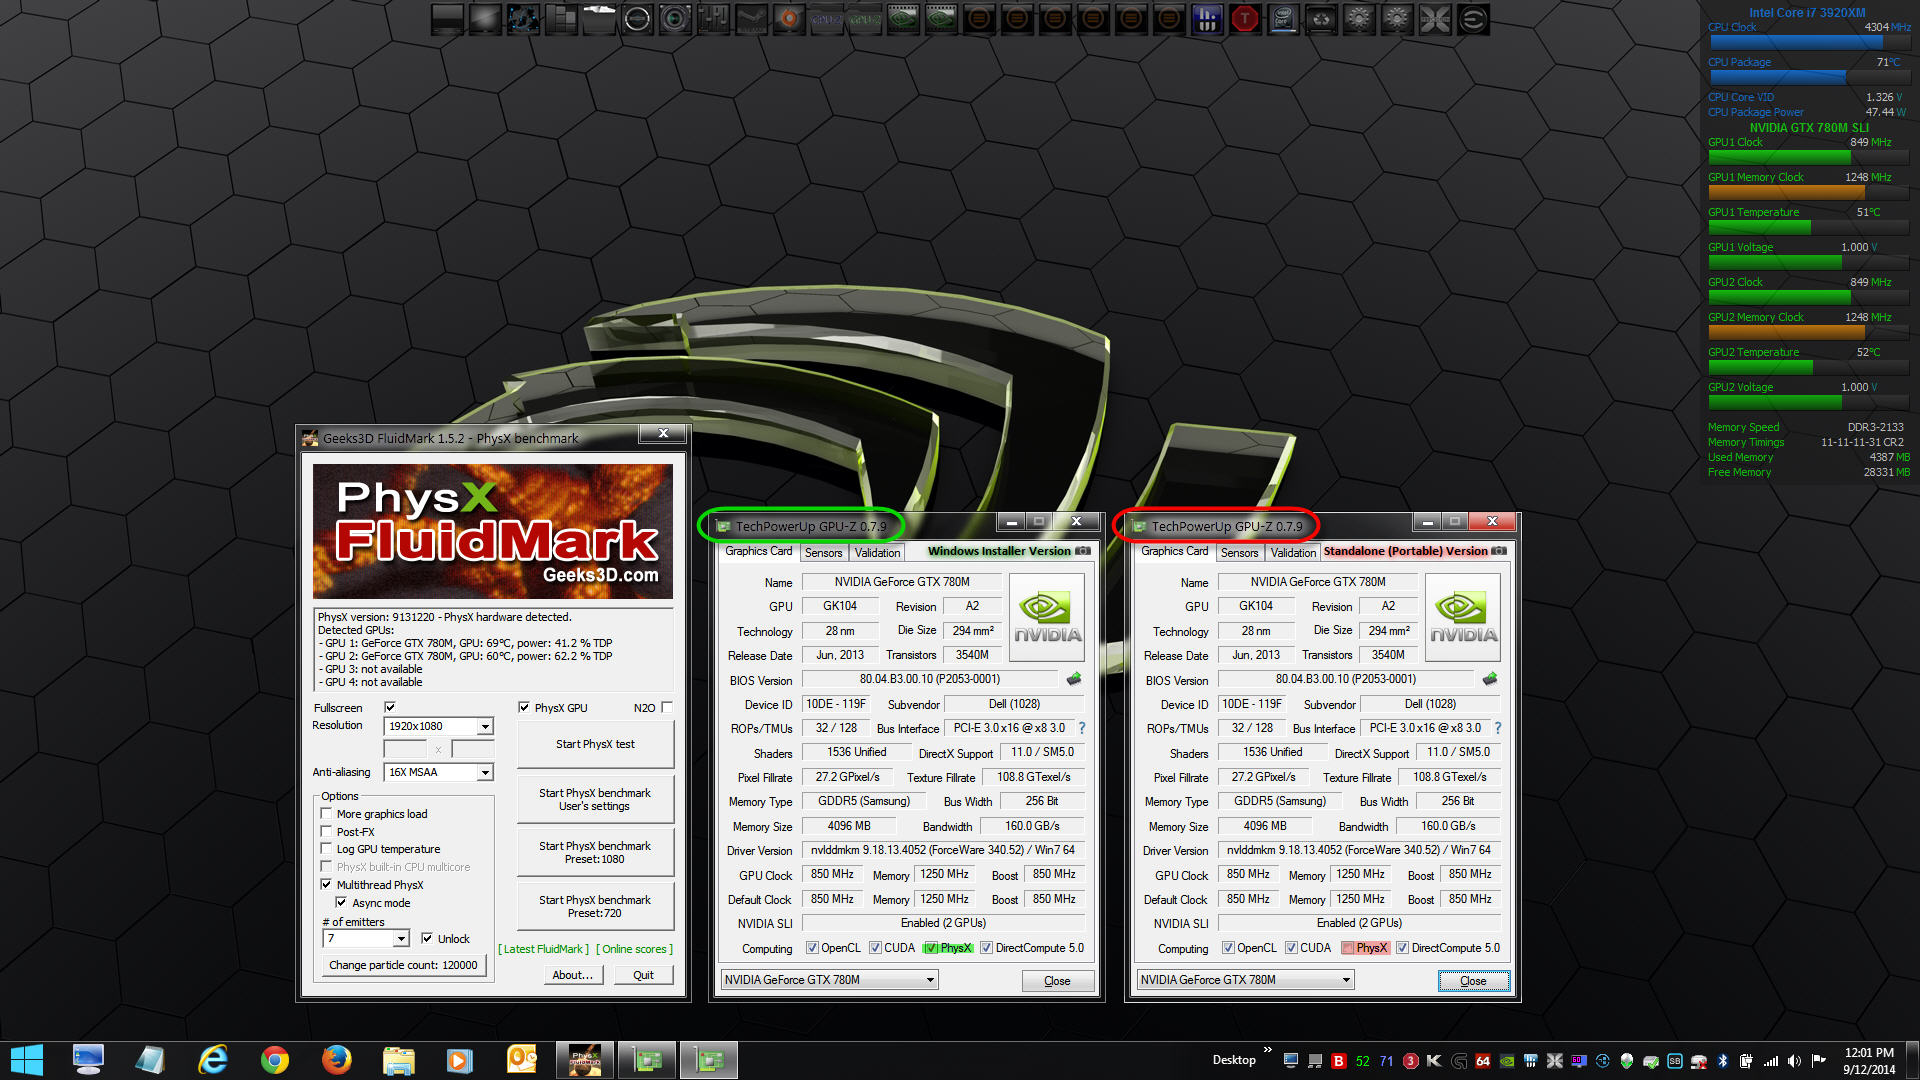Click the red Bitdefender B tray icon
Image resolution: width=1920 pixels, height=1080 pixels.
pyautogui.click(x=1338, y=1061)
